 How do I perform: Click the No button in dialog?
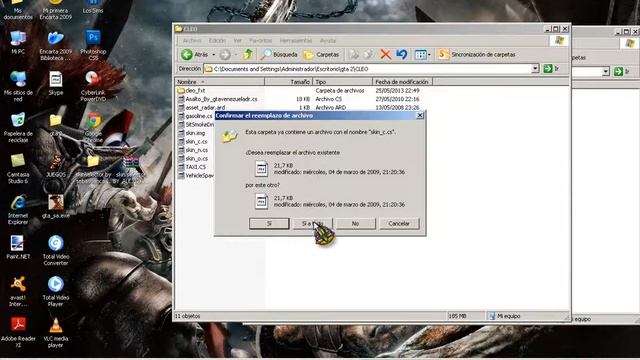point(356,223)
